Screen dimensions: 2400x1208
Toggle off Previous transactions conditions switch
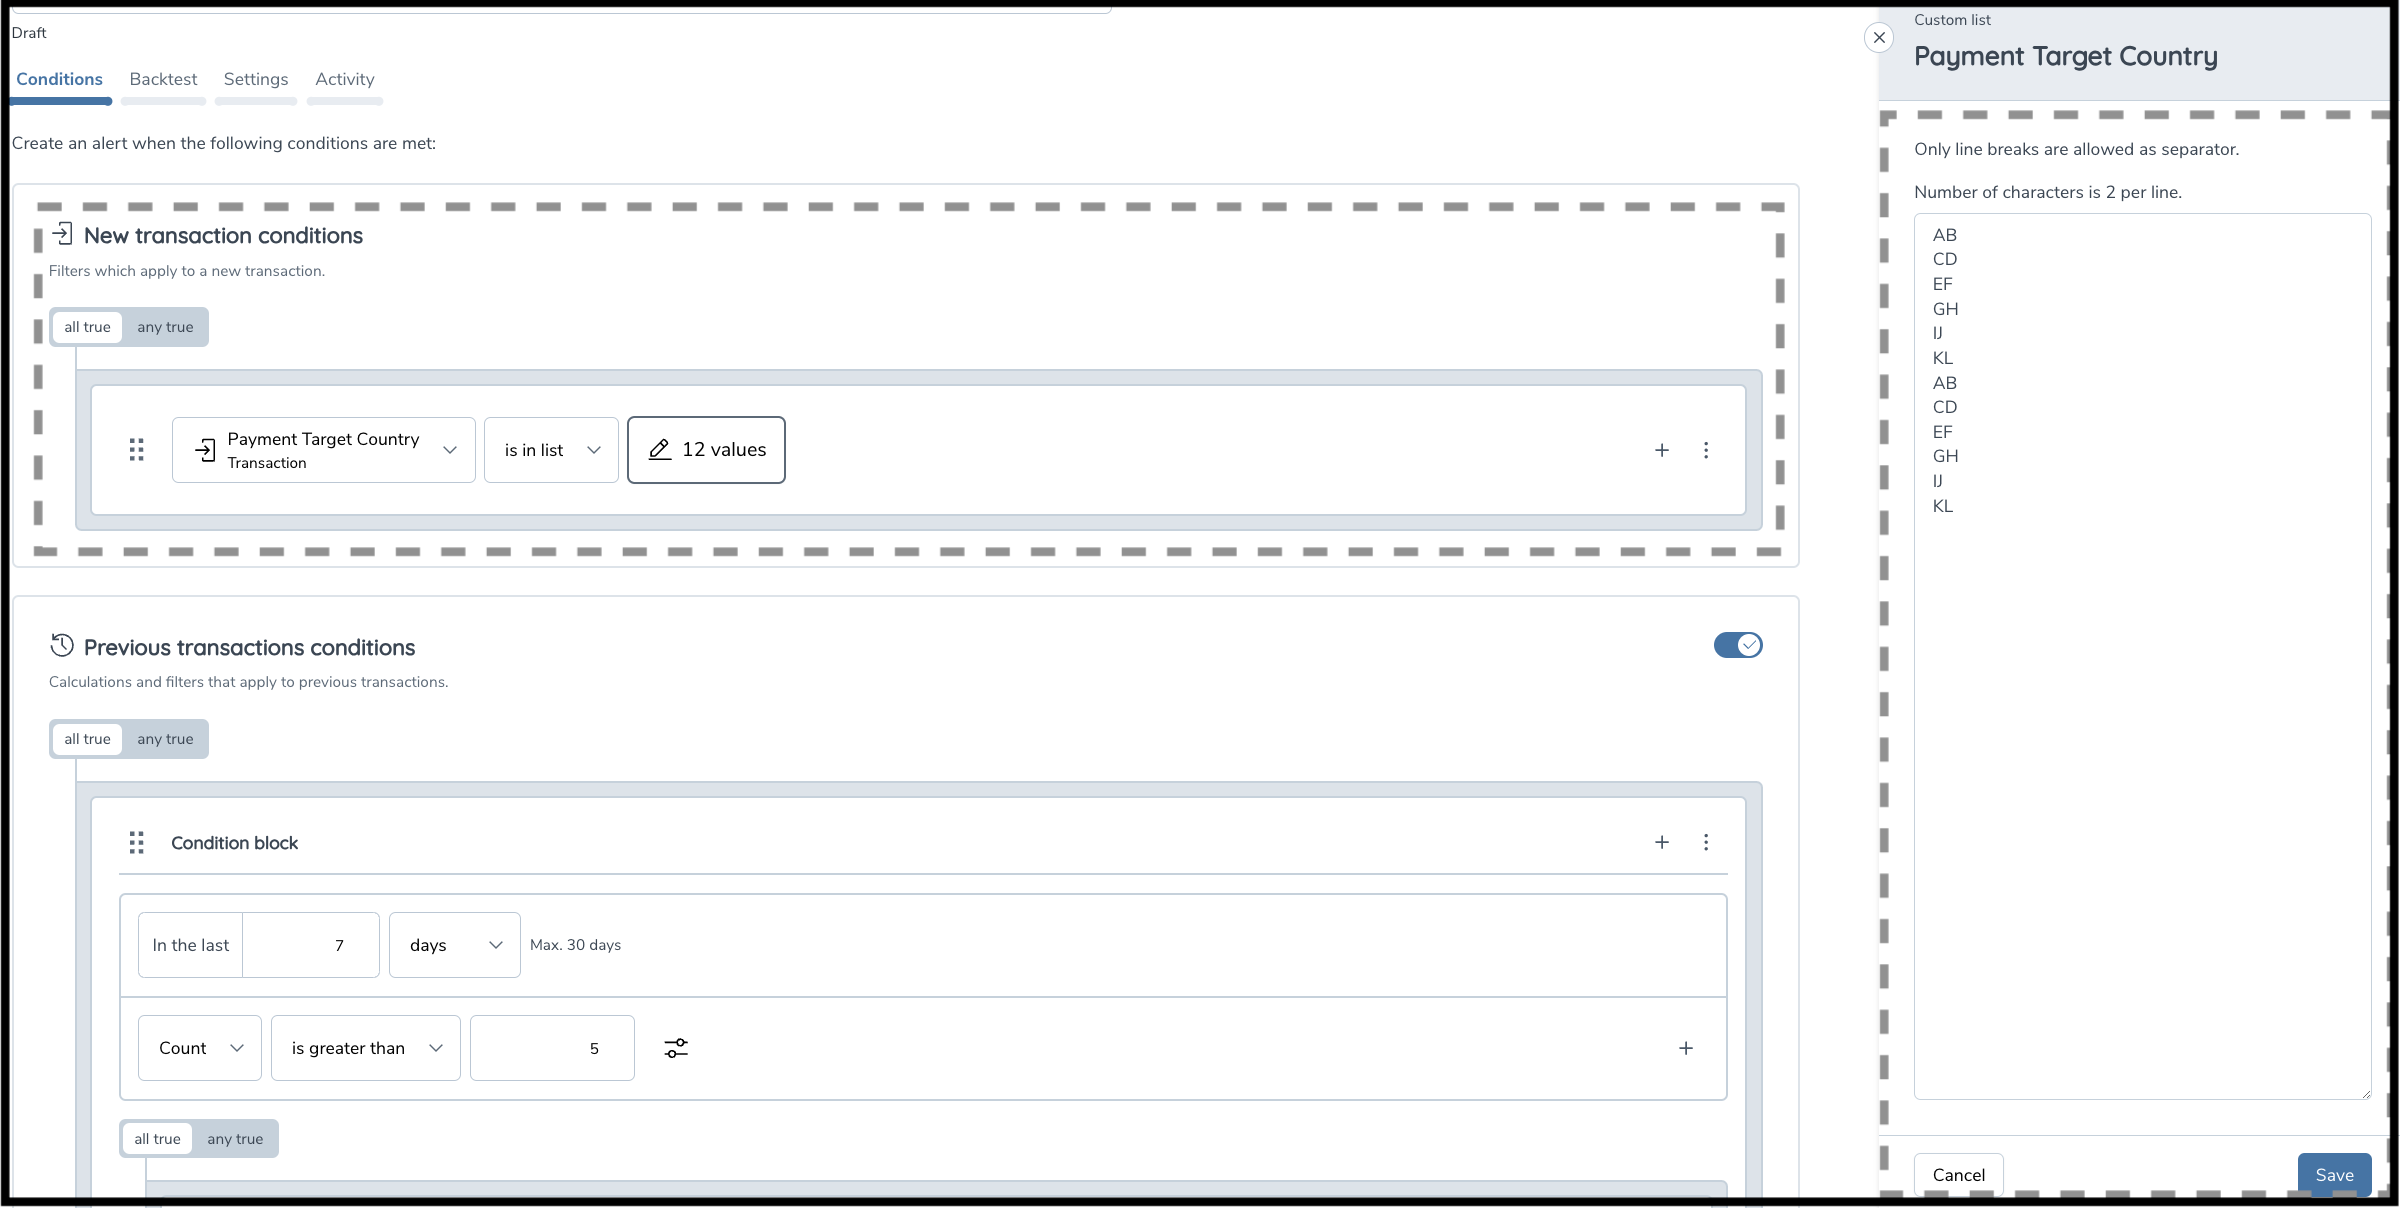click(1738, 645)
